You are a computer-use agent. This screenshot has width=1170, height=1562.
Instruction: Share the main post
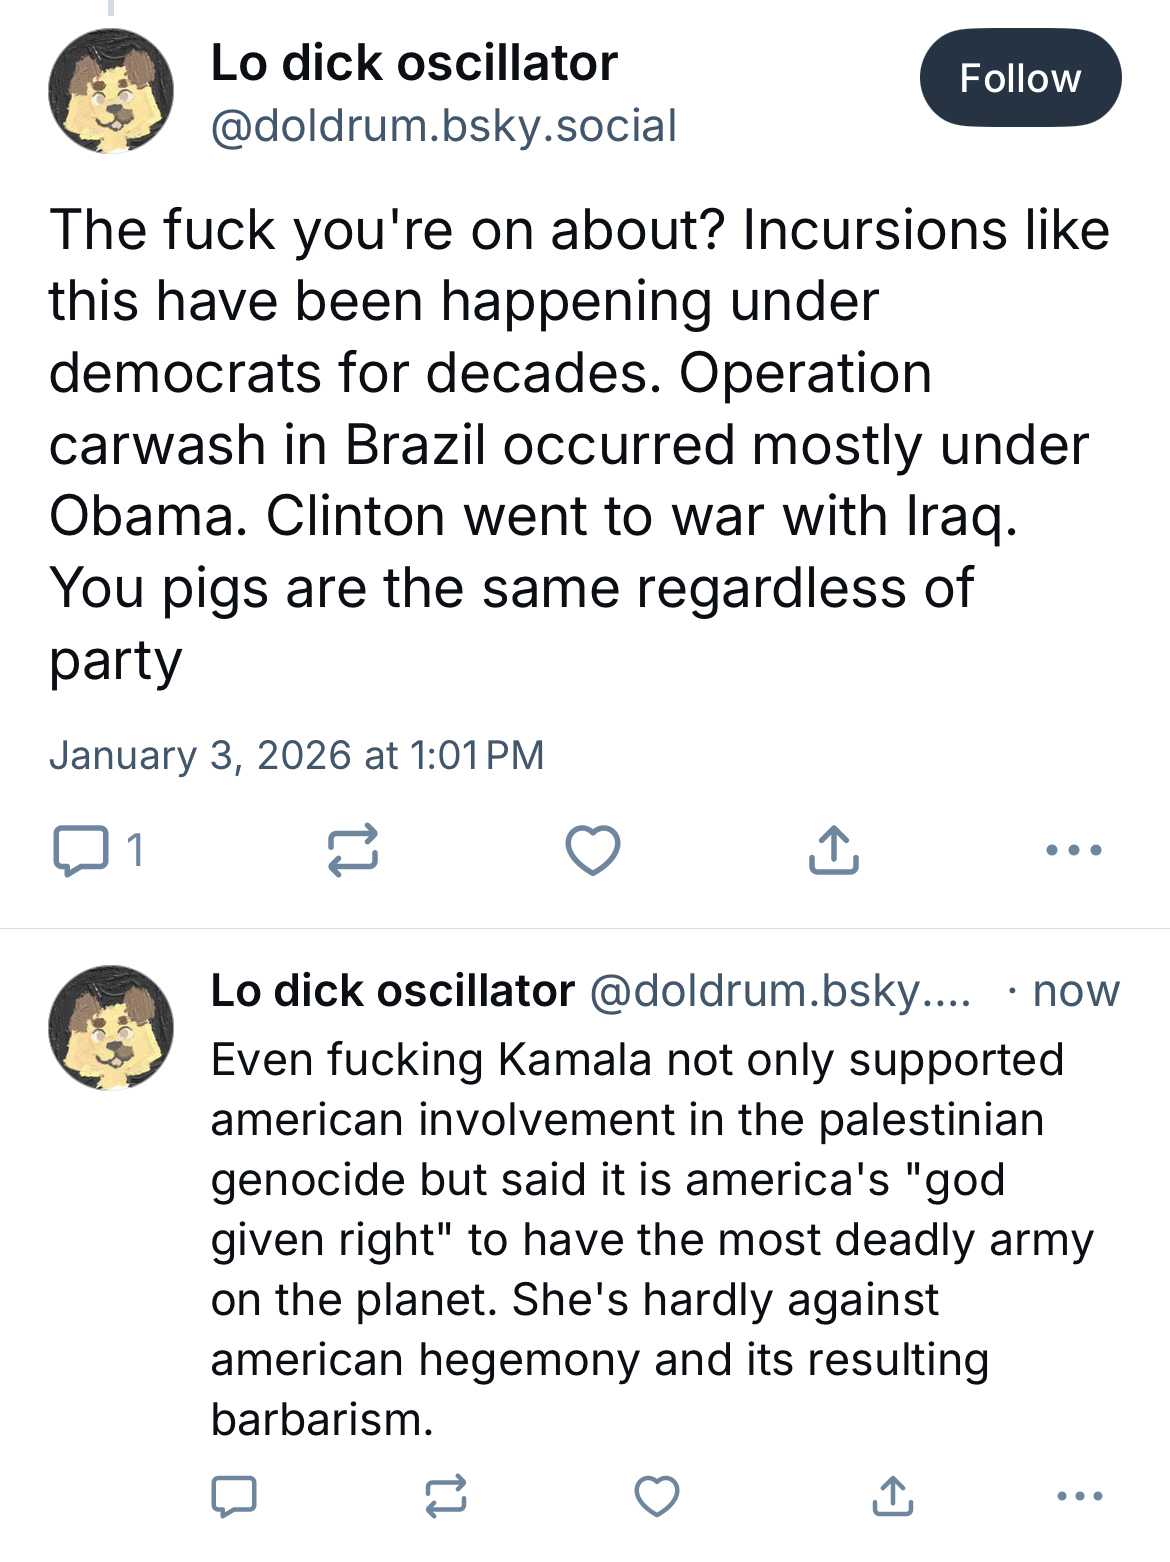pyautogui.click(x=833, y=850)
